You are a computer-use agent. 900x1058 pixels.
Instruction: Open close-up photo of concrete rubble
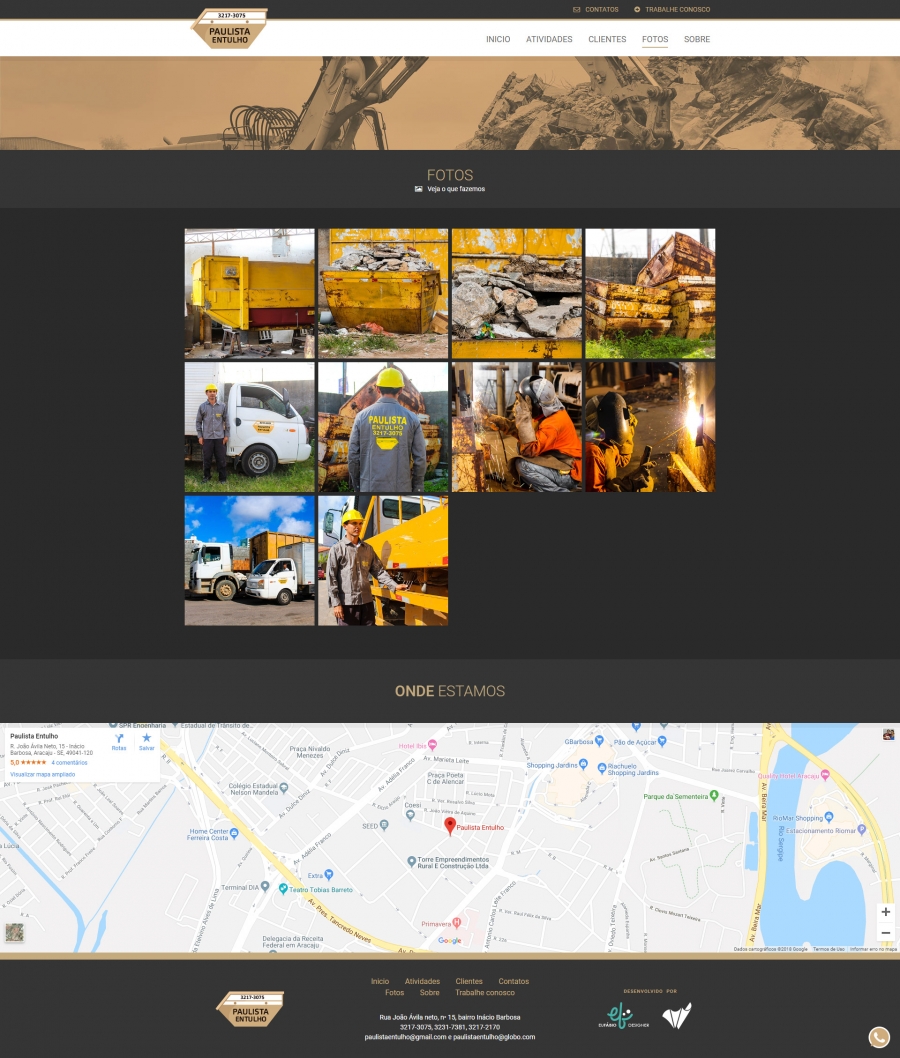517,294
